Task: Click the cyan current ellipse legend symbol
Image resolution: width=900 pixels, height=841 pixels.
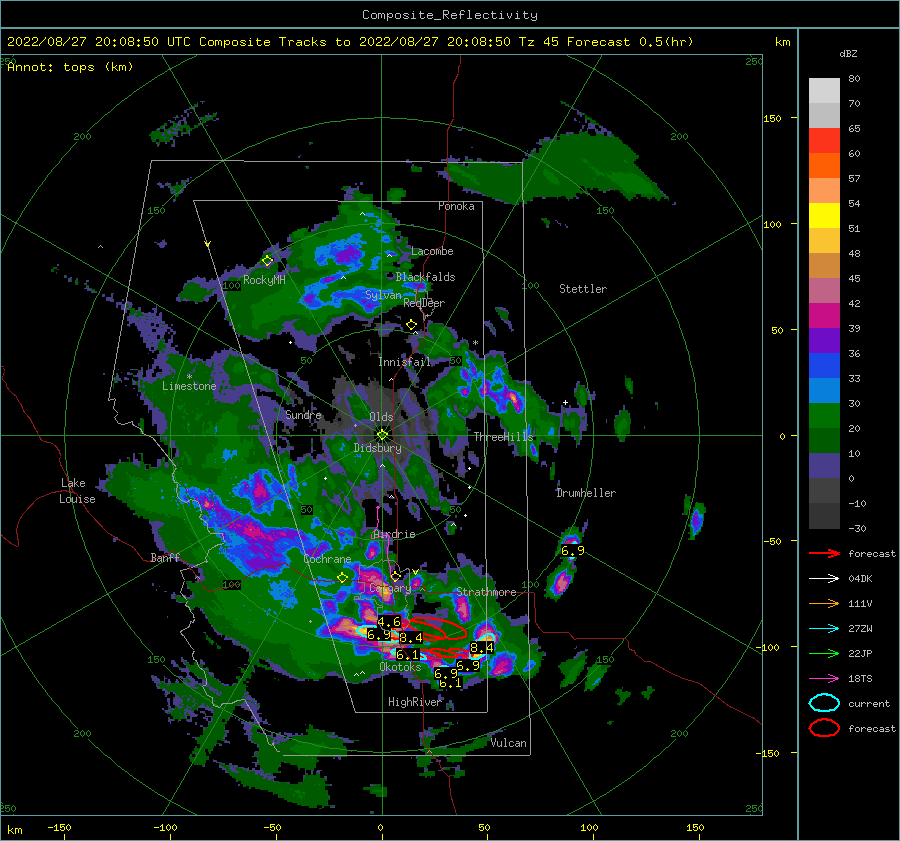Action: [x=824, y=703]
